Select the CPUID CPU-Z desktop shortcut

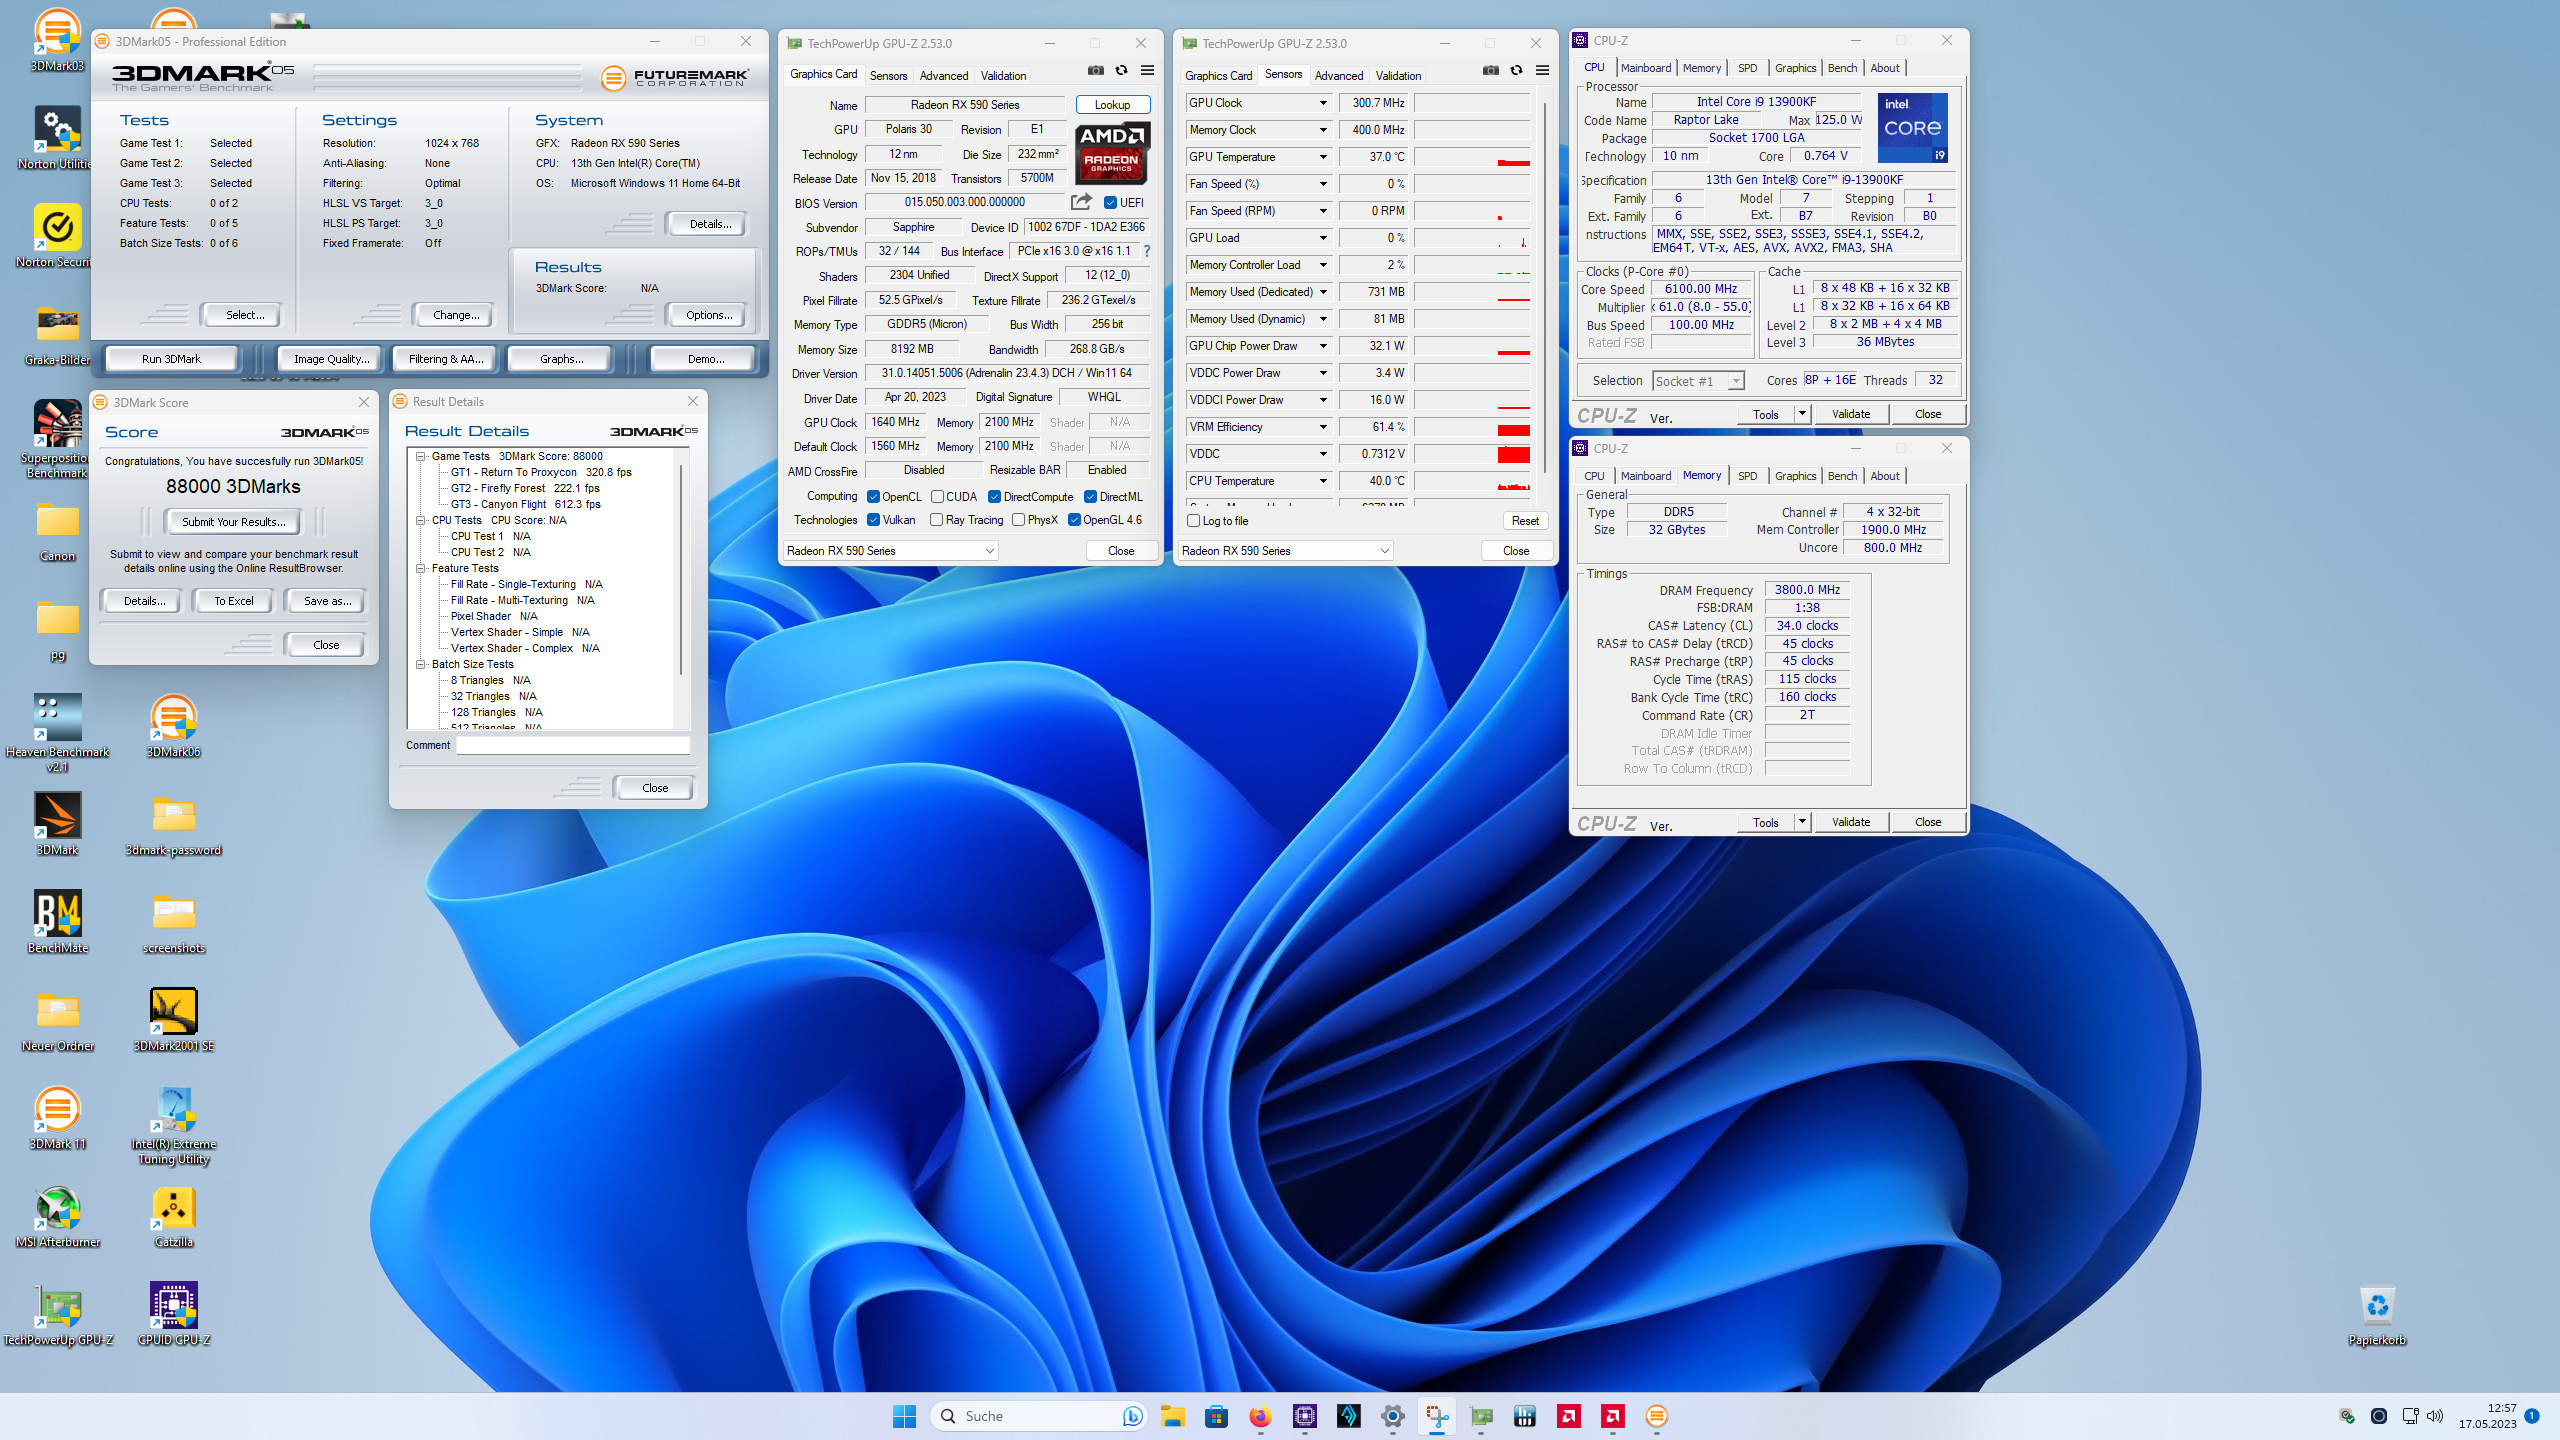click(173, 1313)
